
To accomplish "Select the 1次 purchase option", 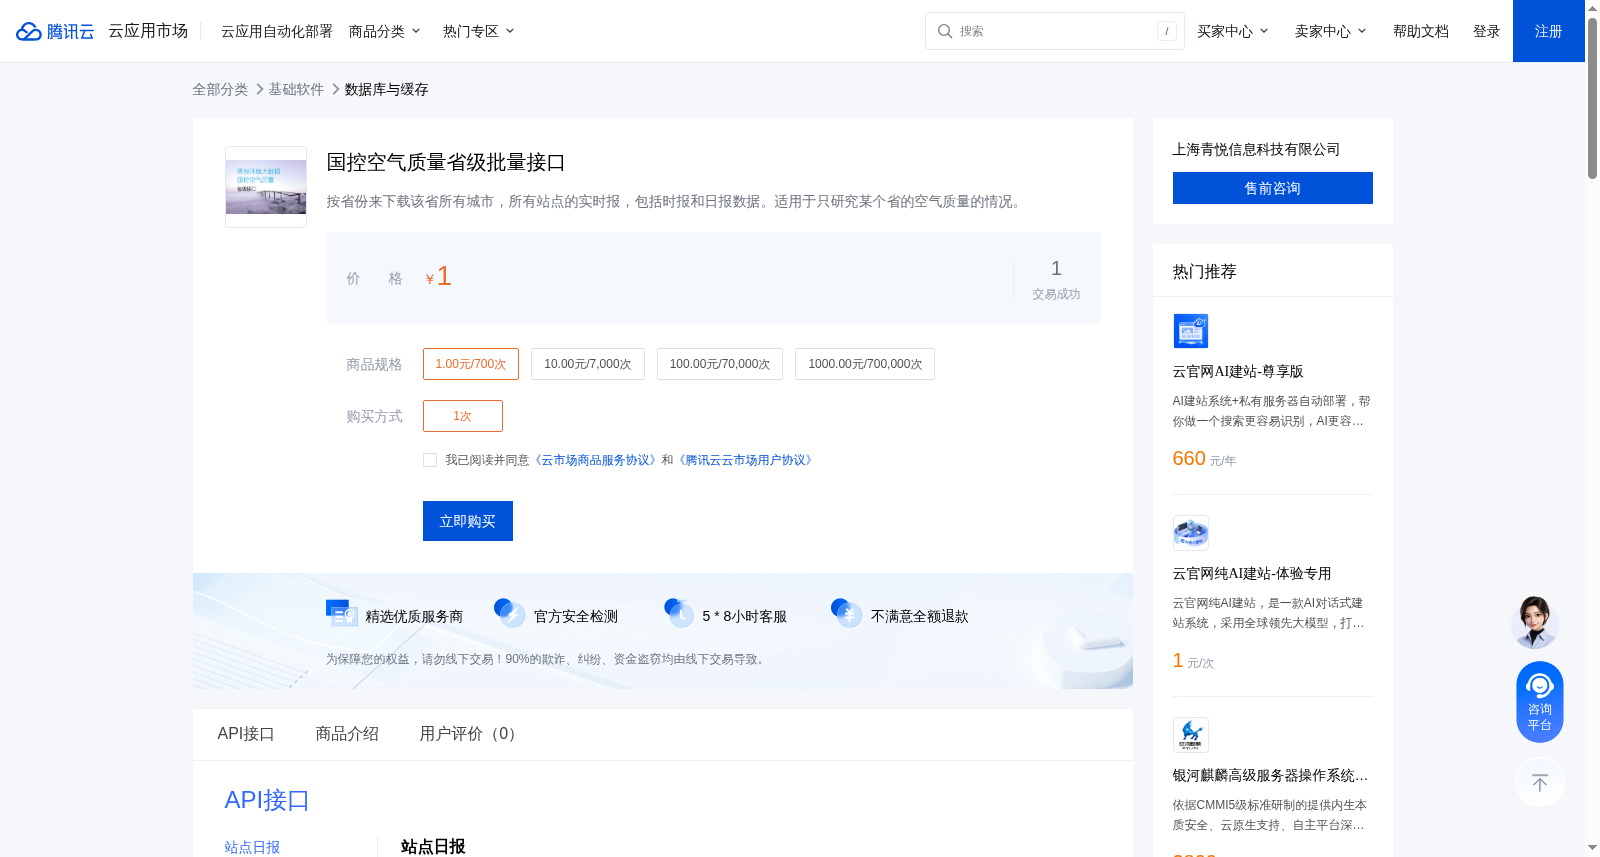I will point(463,416).
